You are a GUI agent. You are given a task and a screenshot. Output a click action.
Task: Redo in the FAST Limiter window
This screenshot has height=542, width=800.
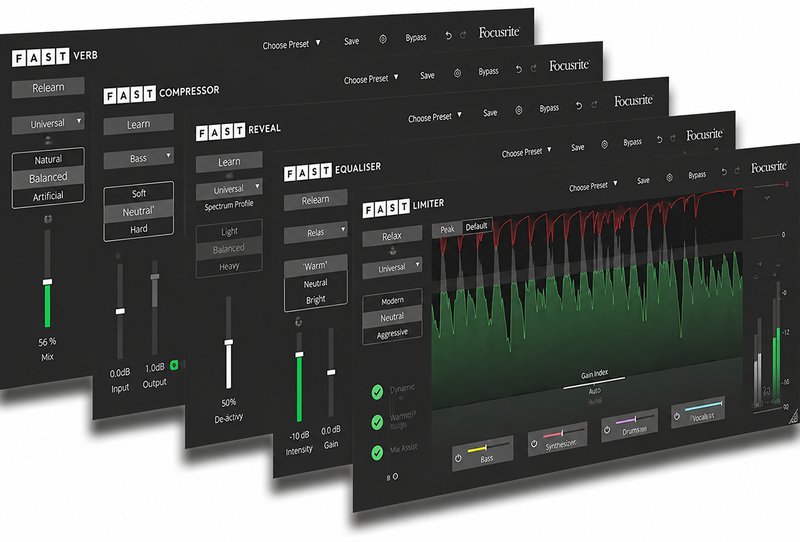(737, 171)
